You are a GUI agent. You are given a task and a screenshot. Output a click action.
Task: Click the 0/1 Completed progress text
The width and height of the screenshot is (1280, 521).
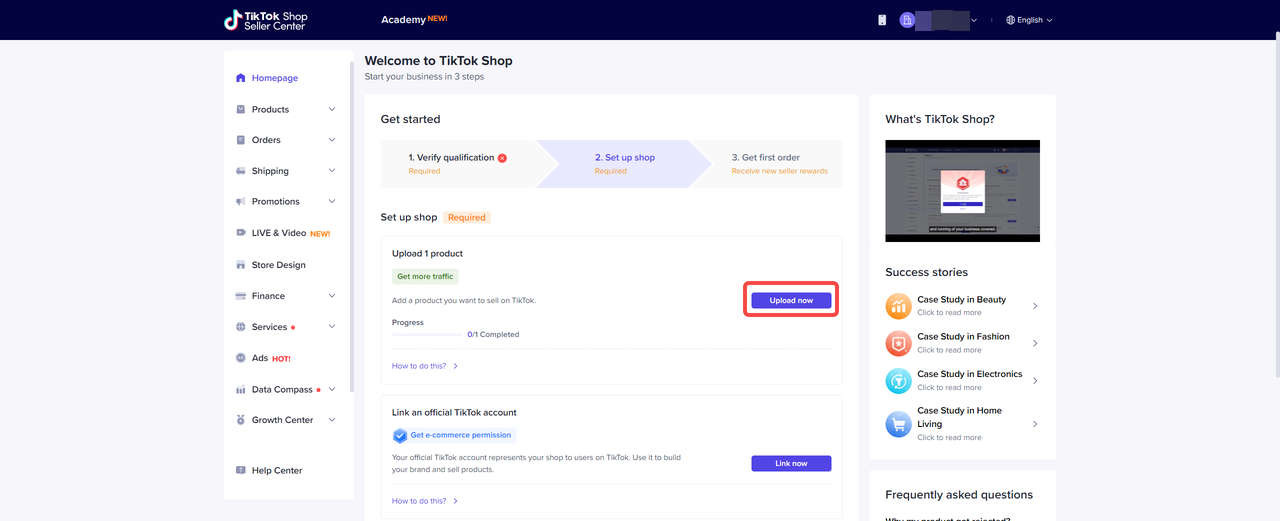(x=493, y=335)
